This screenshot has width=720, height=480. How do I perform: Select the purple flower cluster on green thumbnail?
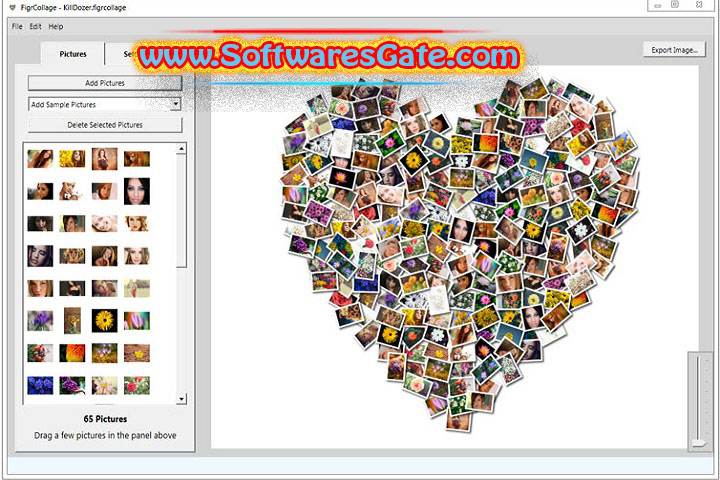[x=72, y=385]
